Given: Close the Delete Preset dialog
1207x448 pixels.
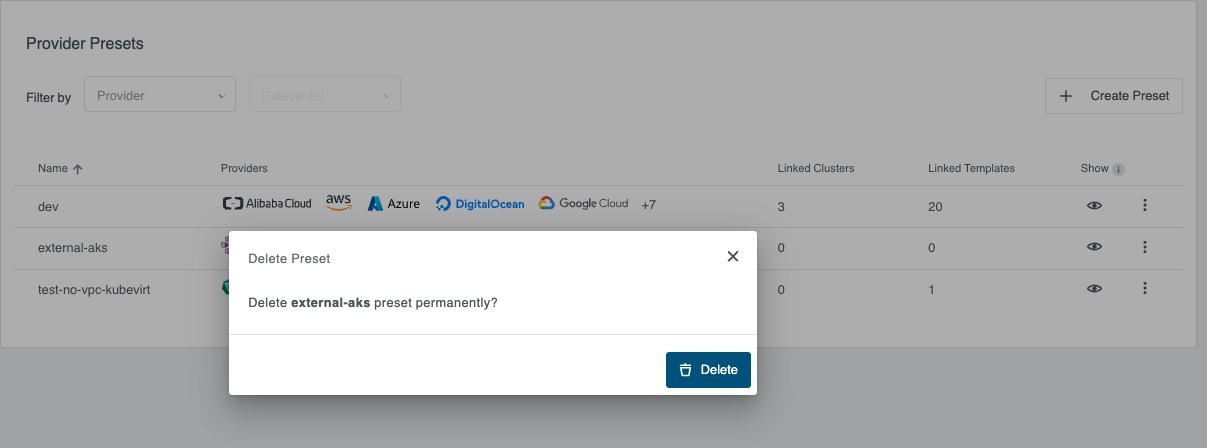Looking at the screenshot, I should pos(733,257).
